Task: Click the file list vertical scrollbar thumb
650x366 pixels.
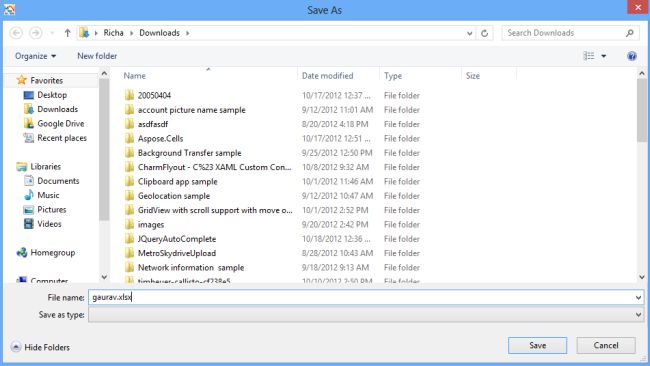Action: (642, 110)
